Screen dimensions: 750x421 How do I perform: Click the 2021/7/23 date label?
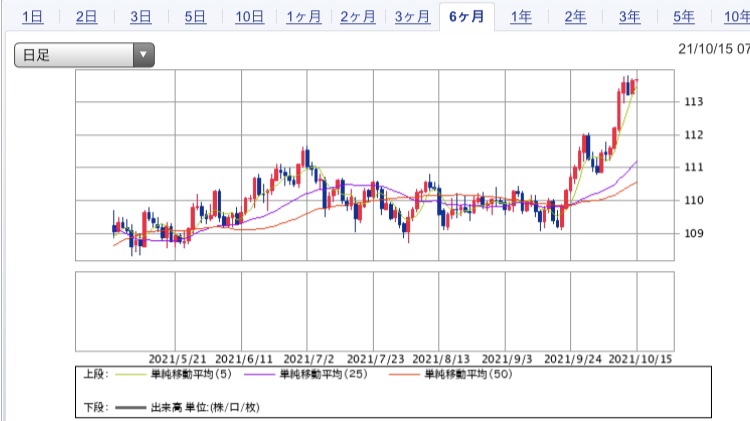click(375, 359)
